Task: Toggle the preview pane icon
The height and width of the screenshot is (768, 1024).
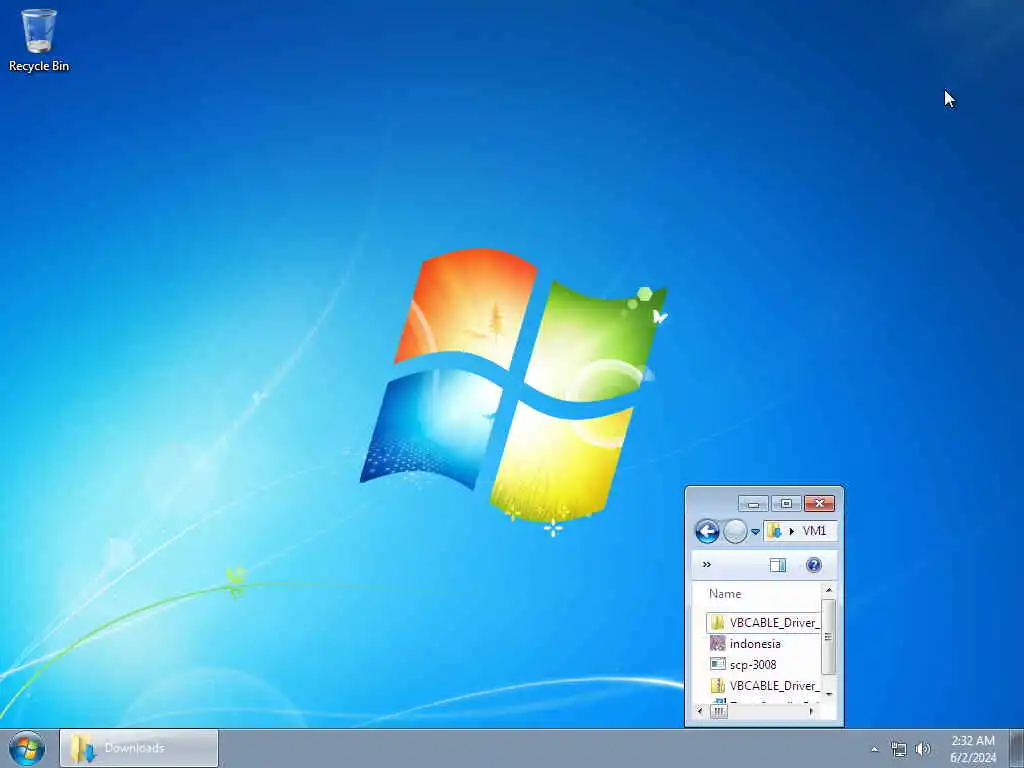Action: coord(777,566)
